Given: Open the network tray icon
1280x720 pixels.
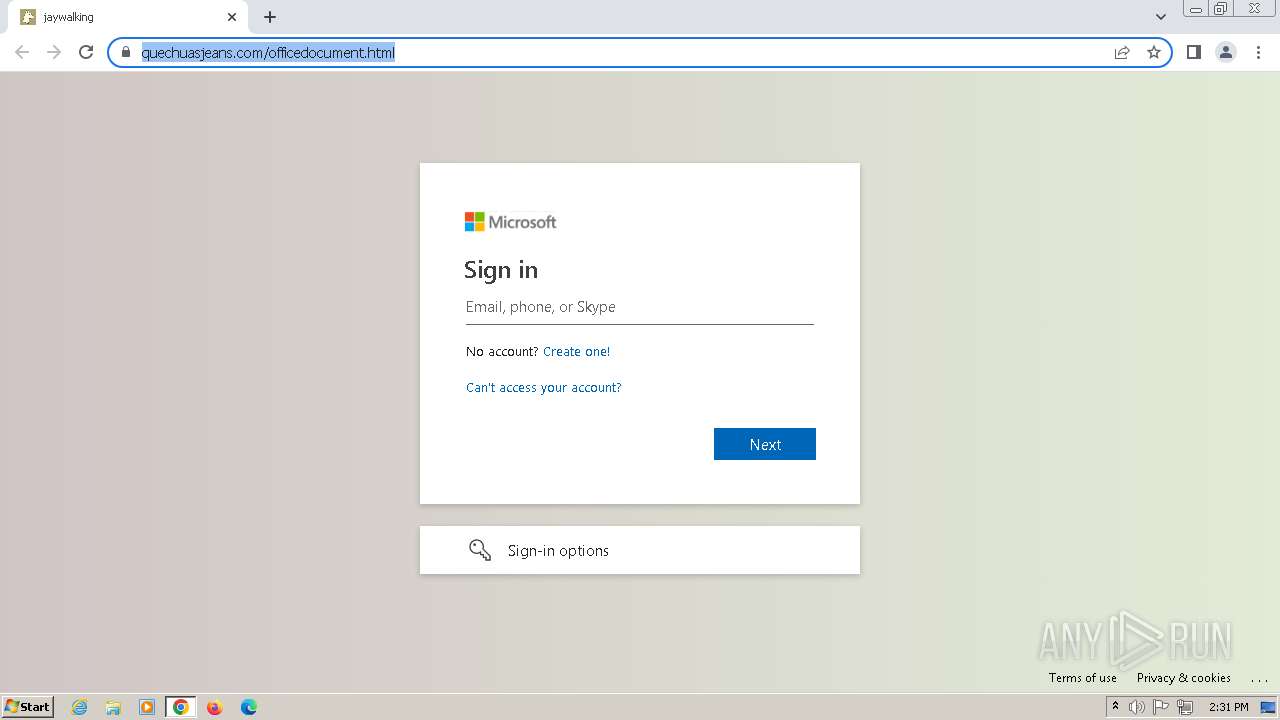Looking at the screenshot, I should (1185, 707).
